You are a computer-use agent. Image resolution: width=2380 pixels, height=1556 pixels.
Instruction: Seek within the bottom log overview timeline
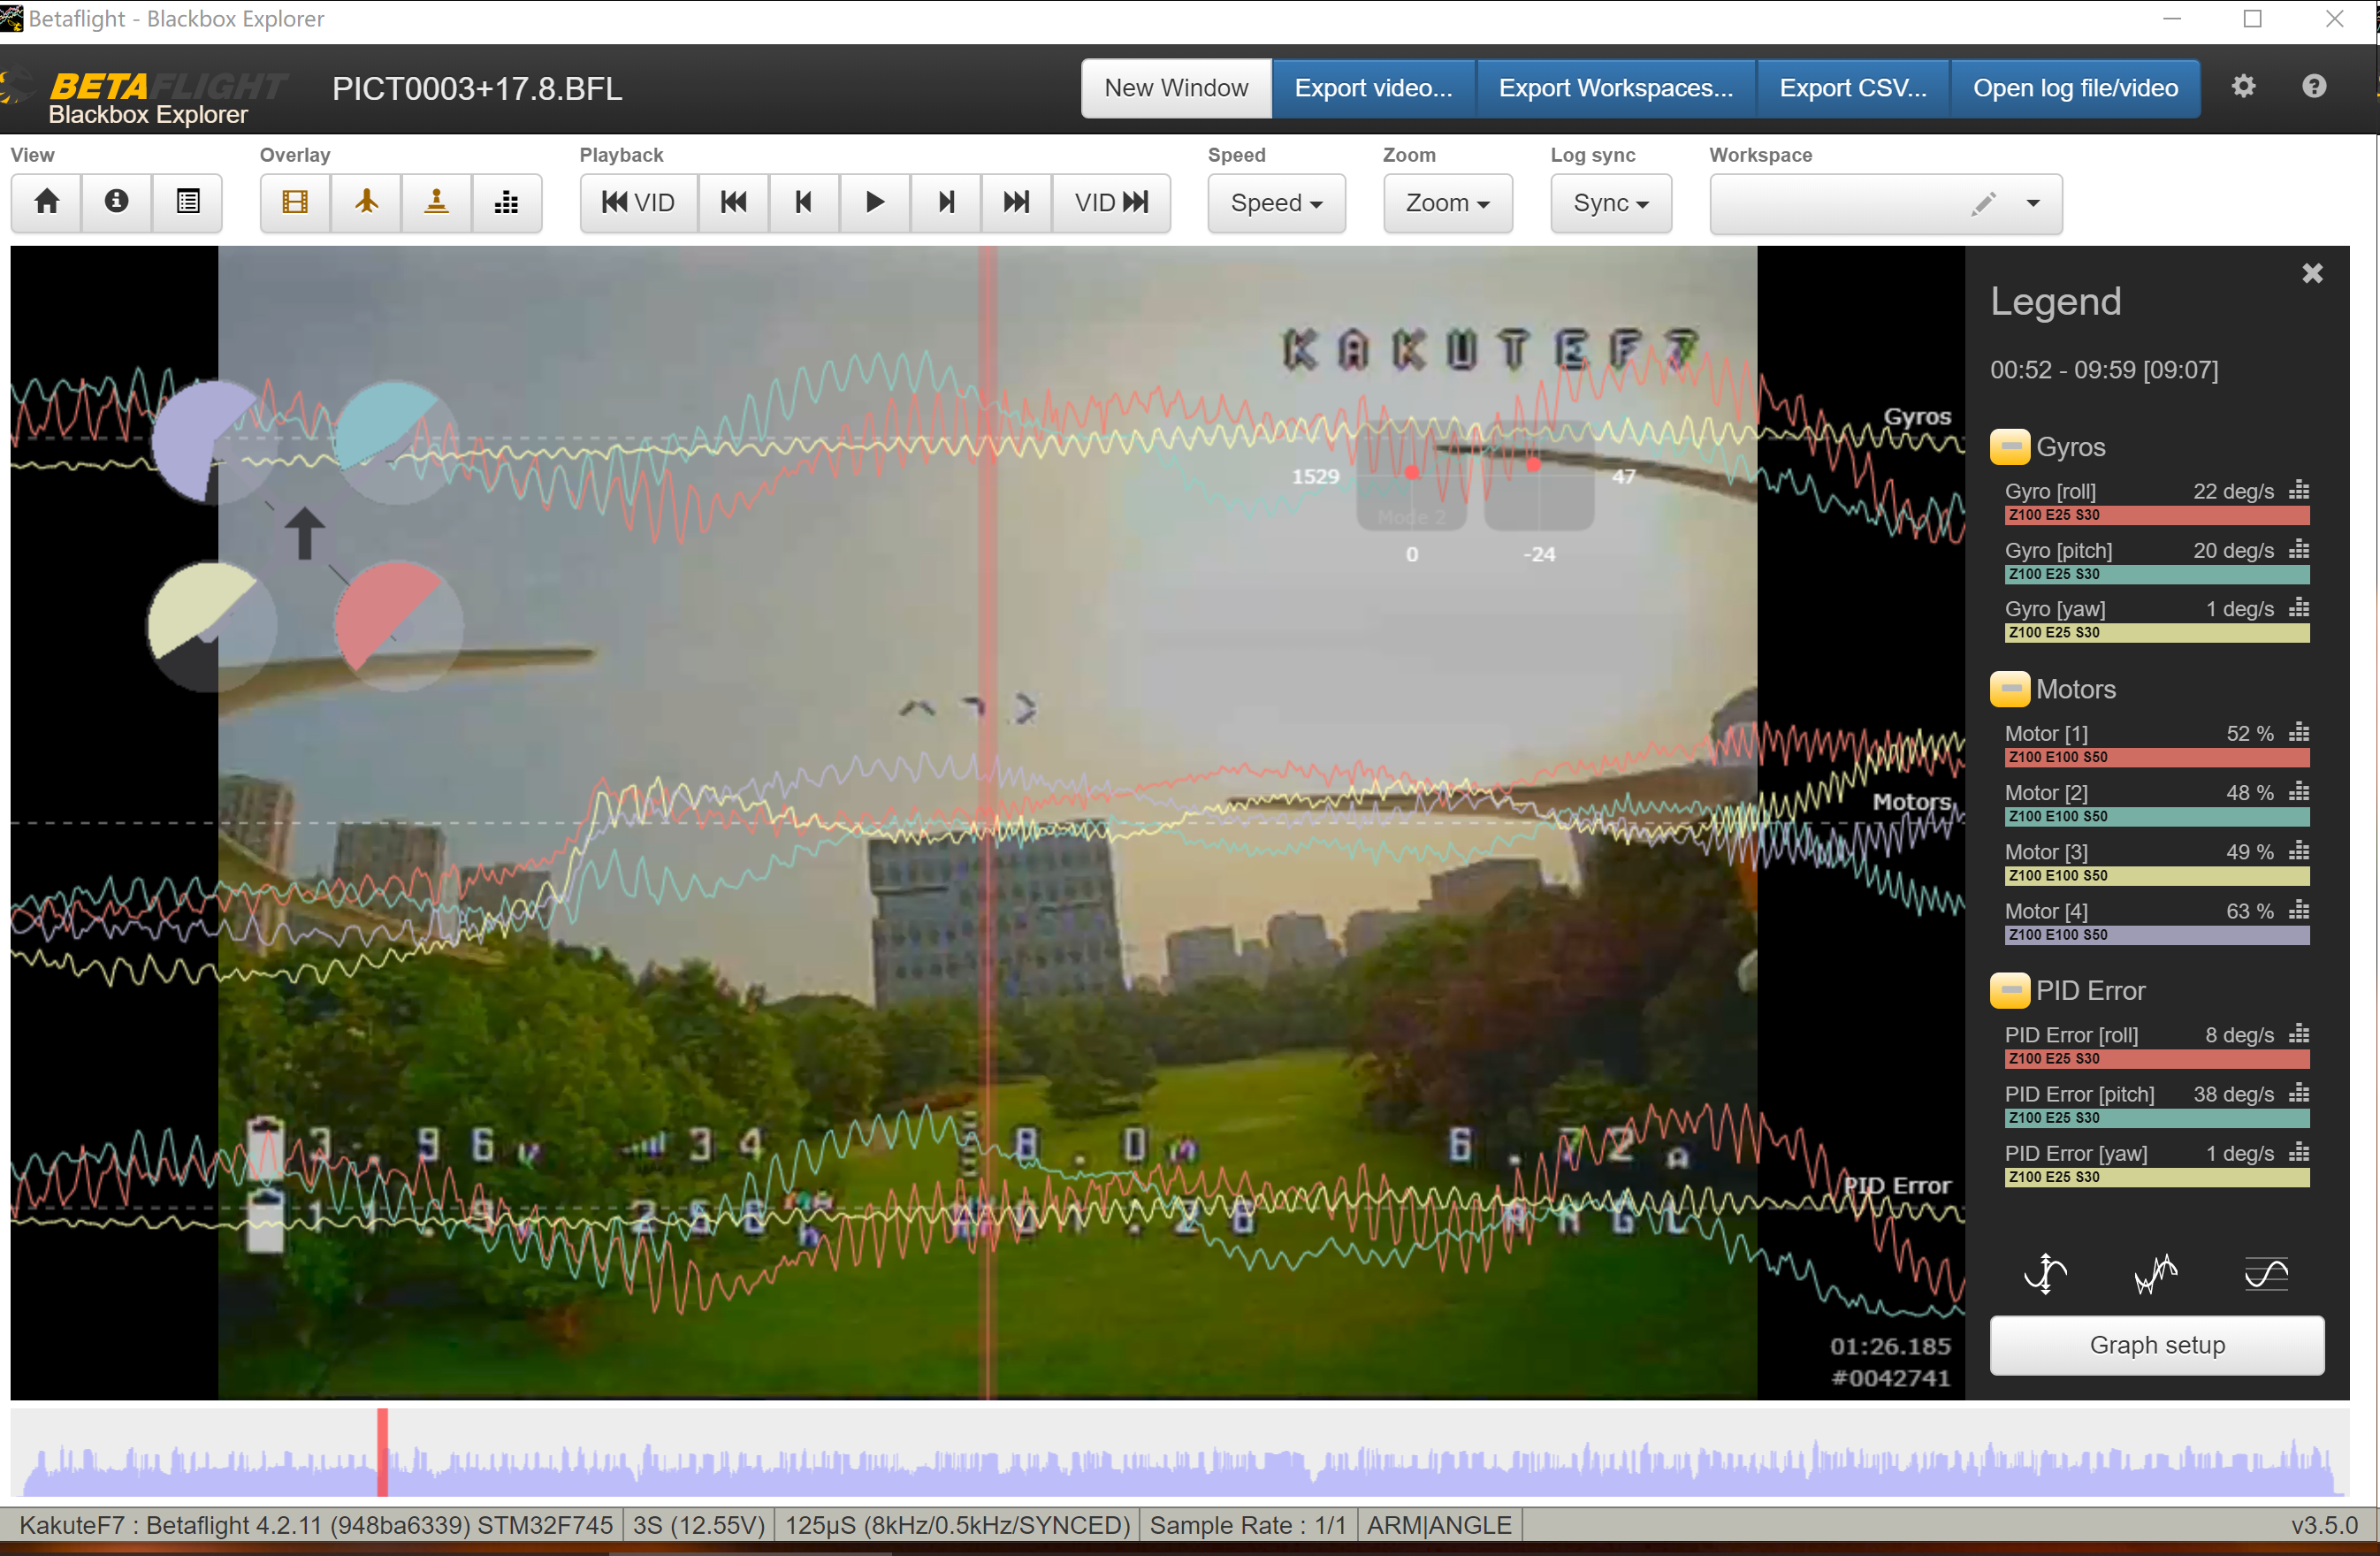pos(1180,1452)
